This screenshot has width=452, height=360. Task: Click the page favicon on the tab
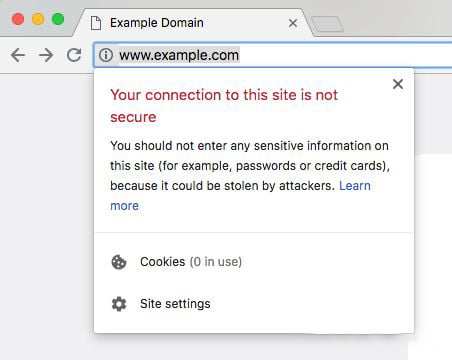click(96, 23)
